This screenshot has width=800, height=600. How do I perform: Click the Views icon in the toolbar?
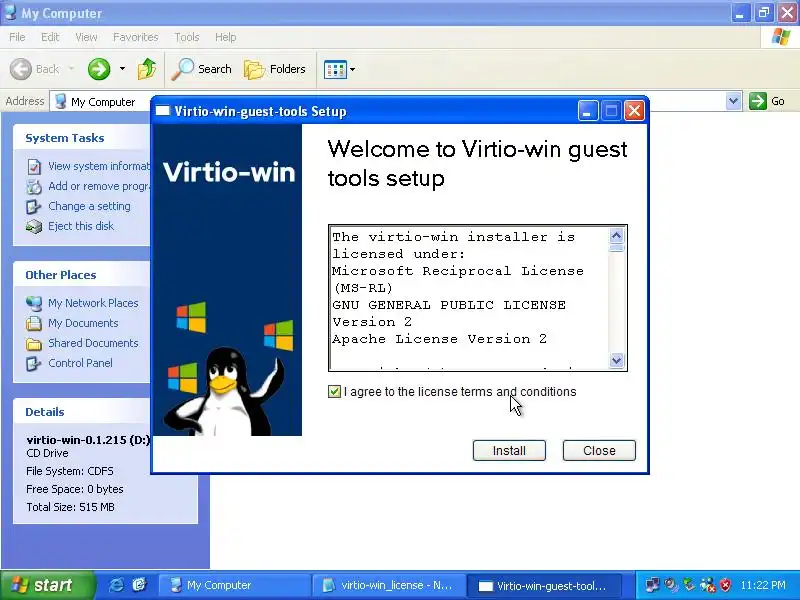click(335, 69)
